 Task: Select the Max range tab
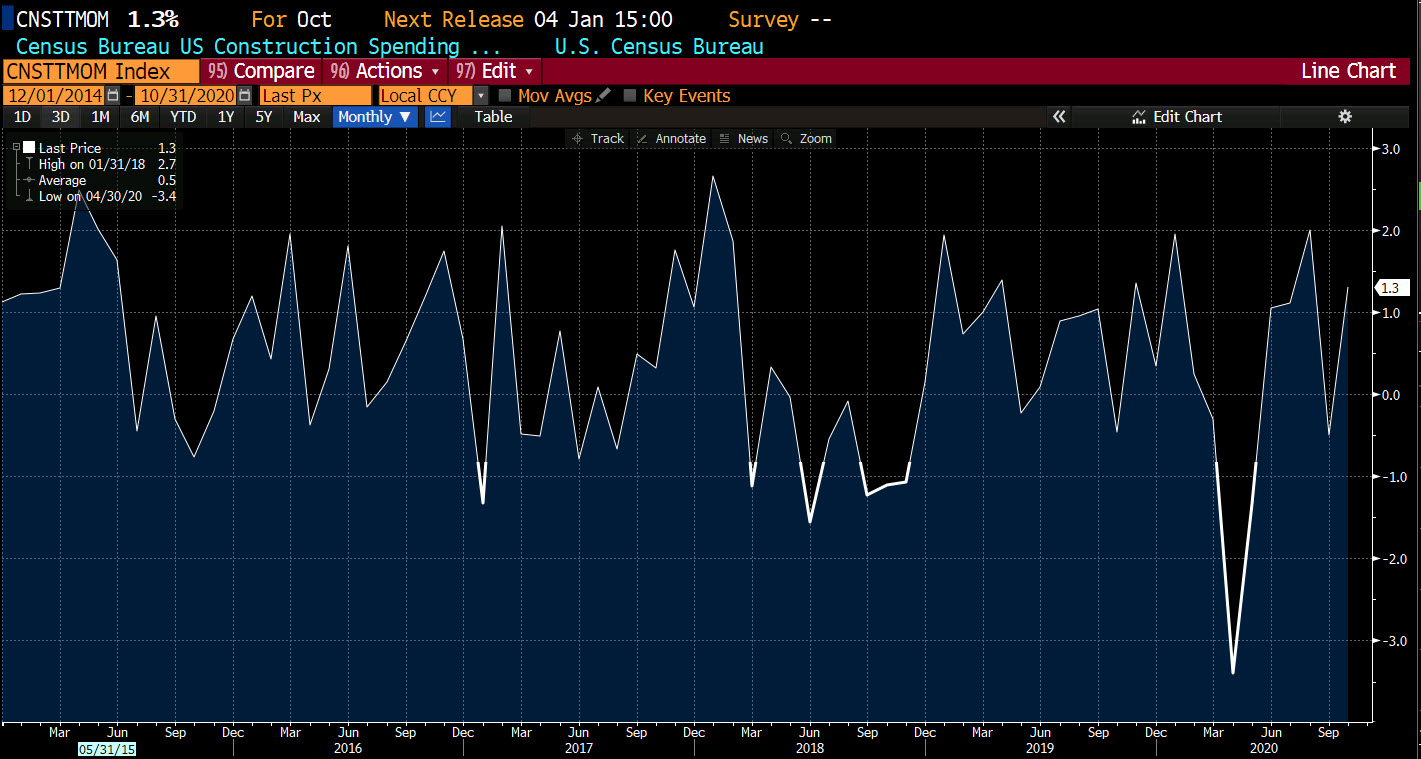[x=306, y=117]
